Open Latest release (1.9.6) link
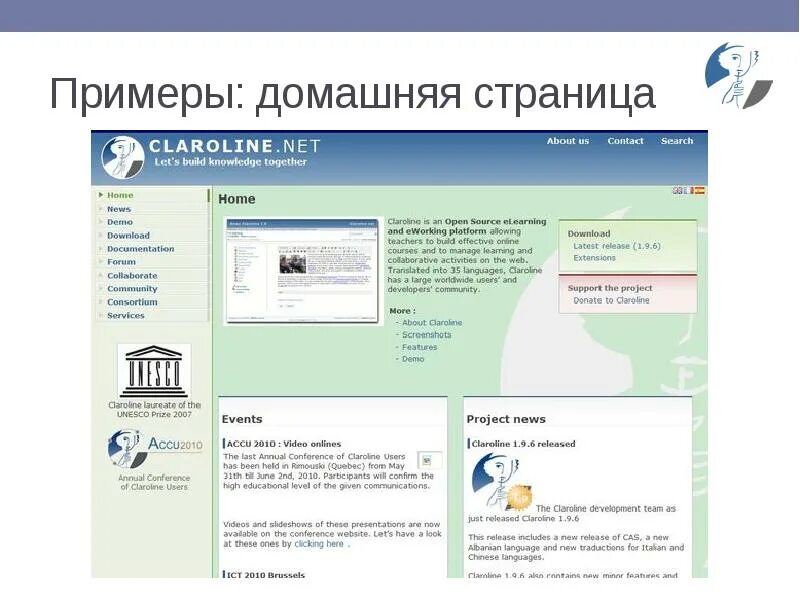The image size is (800, 600). (617, 246)
